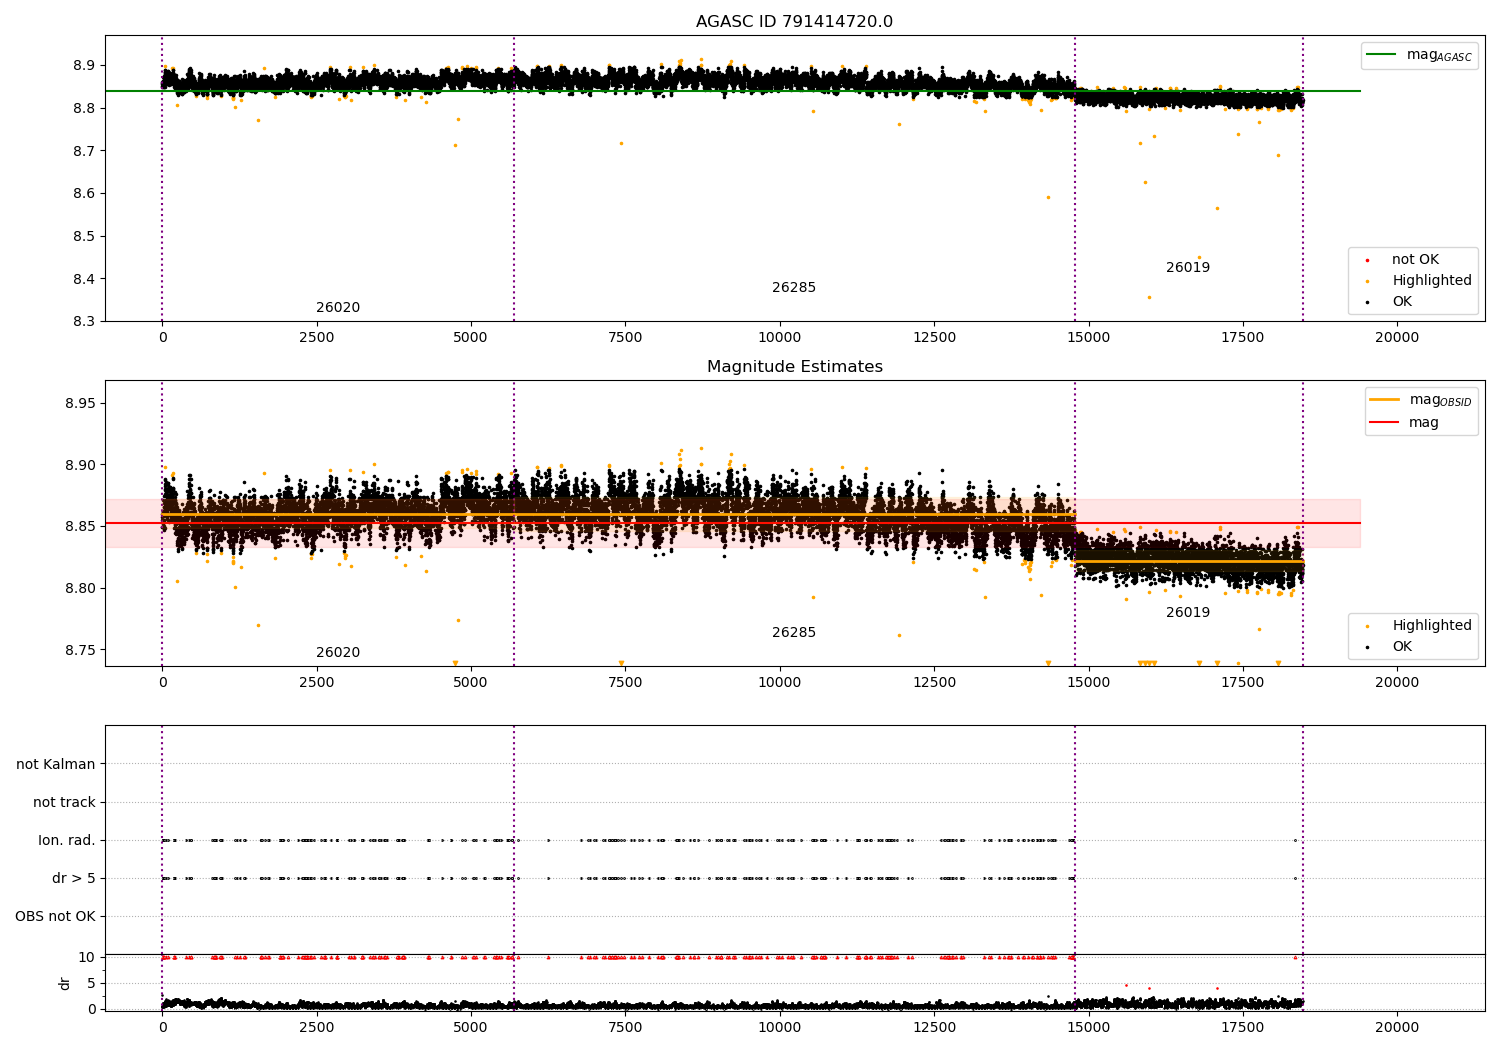1500x1050 pixels.
Task: Click the label 26285 in the Magnitude Estimates plot
Action: (794, 633)
